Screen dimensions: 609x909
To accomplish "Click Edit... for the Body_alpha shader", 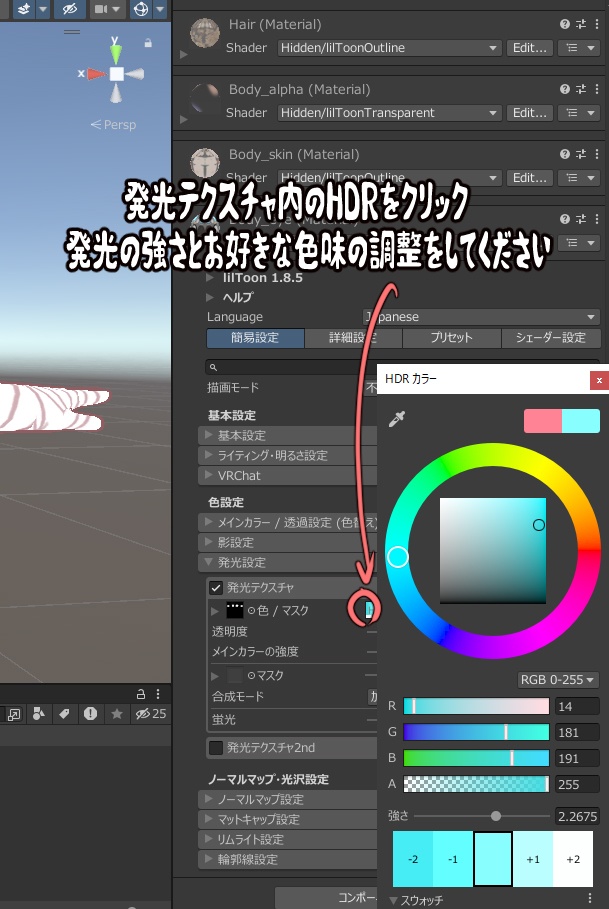I will click(530, 112).
